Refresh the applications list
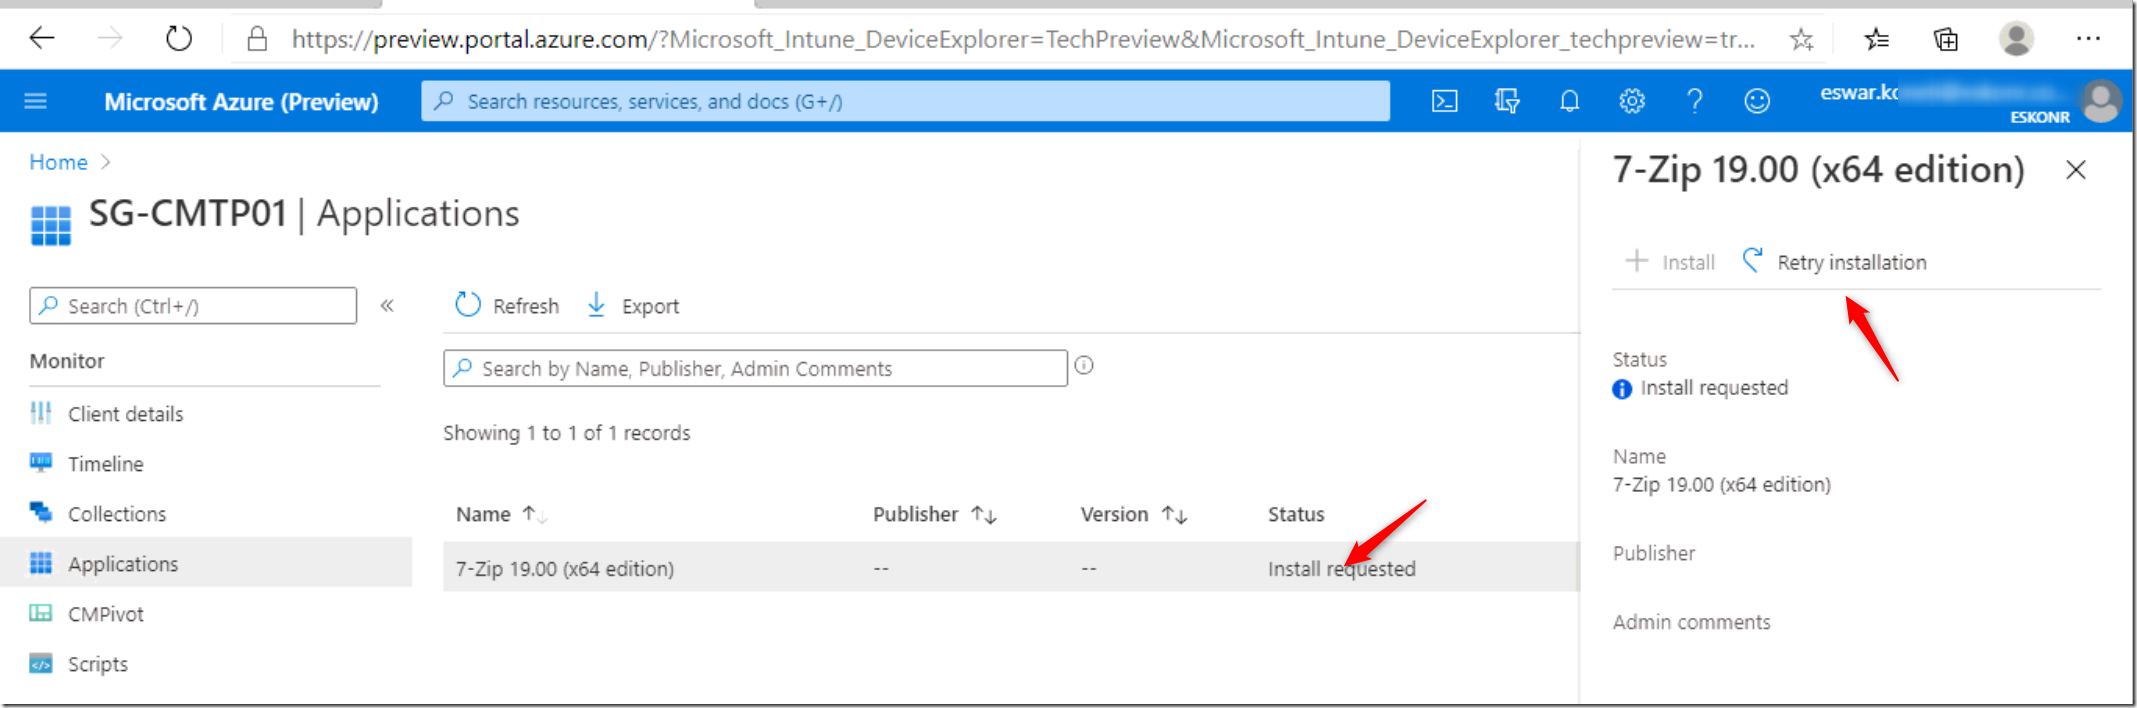The image size is (2137, 708). pyautogui.click(x=507, y=305)
